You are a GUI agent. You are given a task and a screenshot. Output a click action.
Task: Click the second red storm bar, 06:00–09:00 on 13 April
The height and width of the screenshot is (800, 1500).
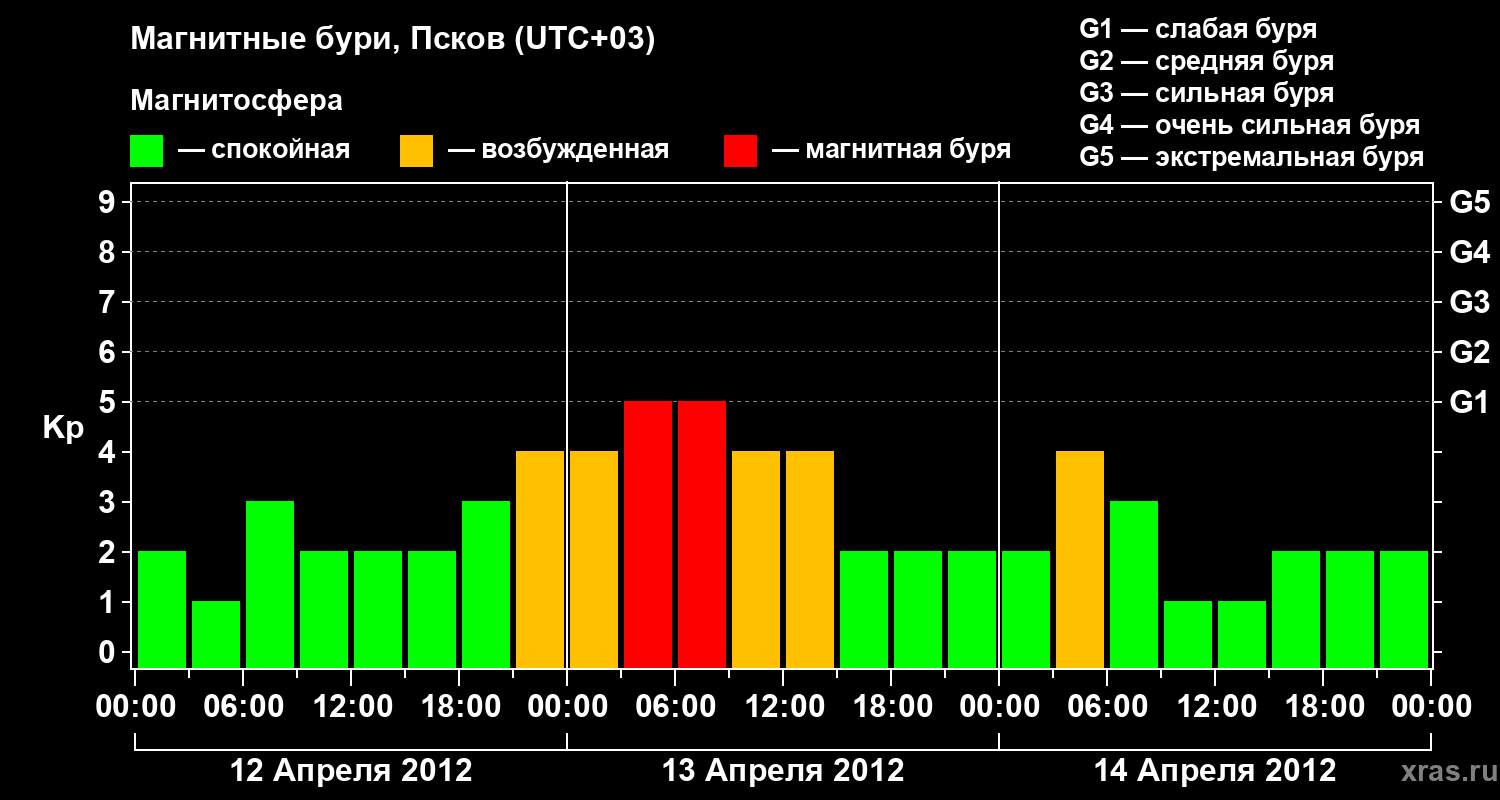[x=702, y=534]
